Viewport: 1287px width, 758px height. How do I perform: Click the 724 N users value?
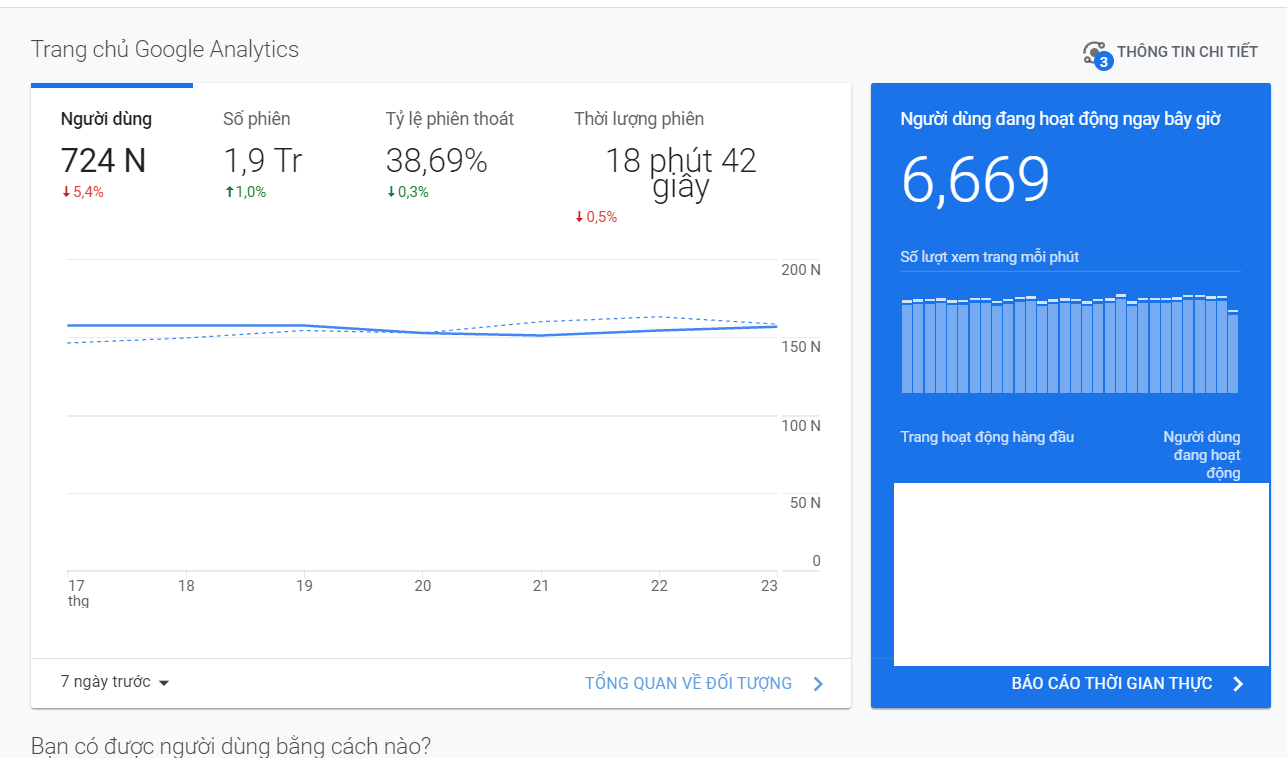[x=103, y=161]
